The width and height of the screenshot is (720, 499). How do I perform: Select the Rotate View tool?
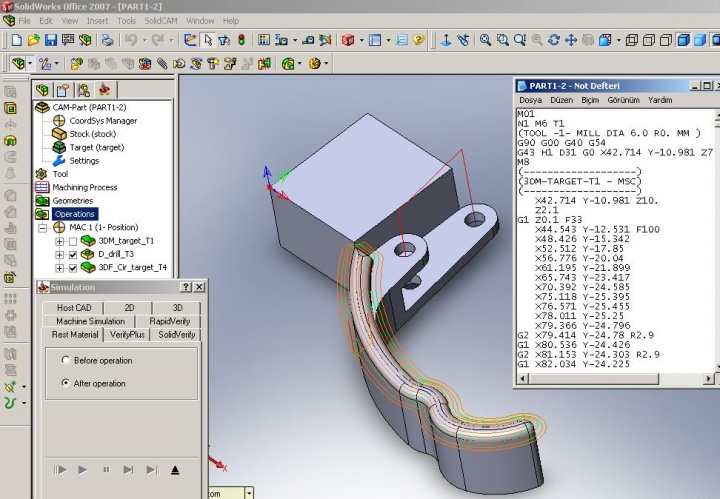tap(554, 40)
